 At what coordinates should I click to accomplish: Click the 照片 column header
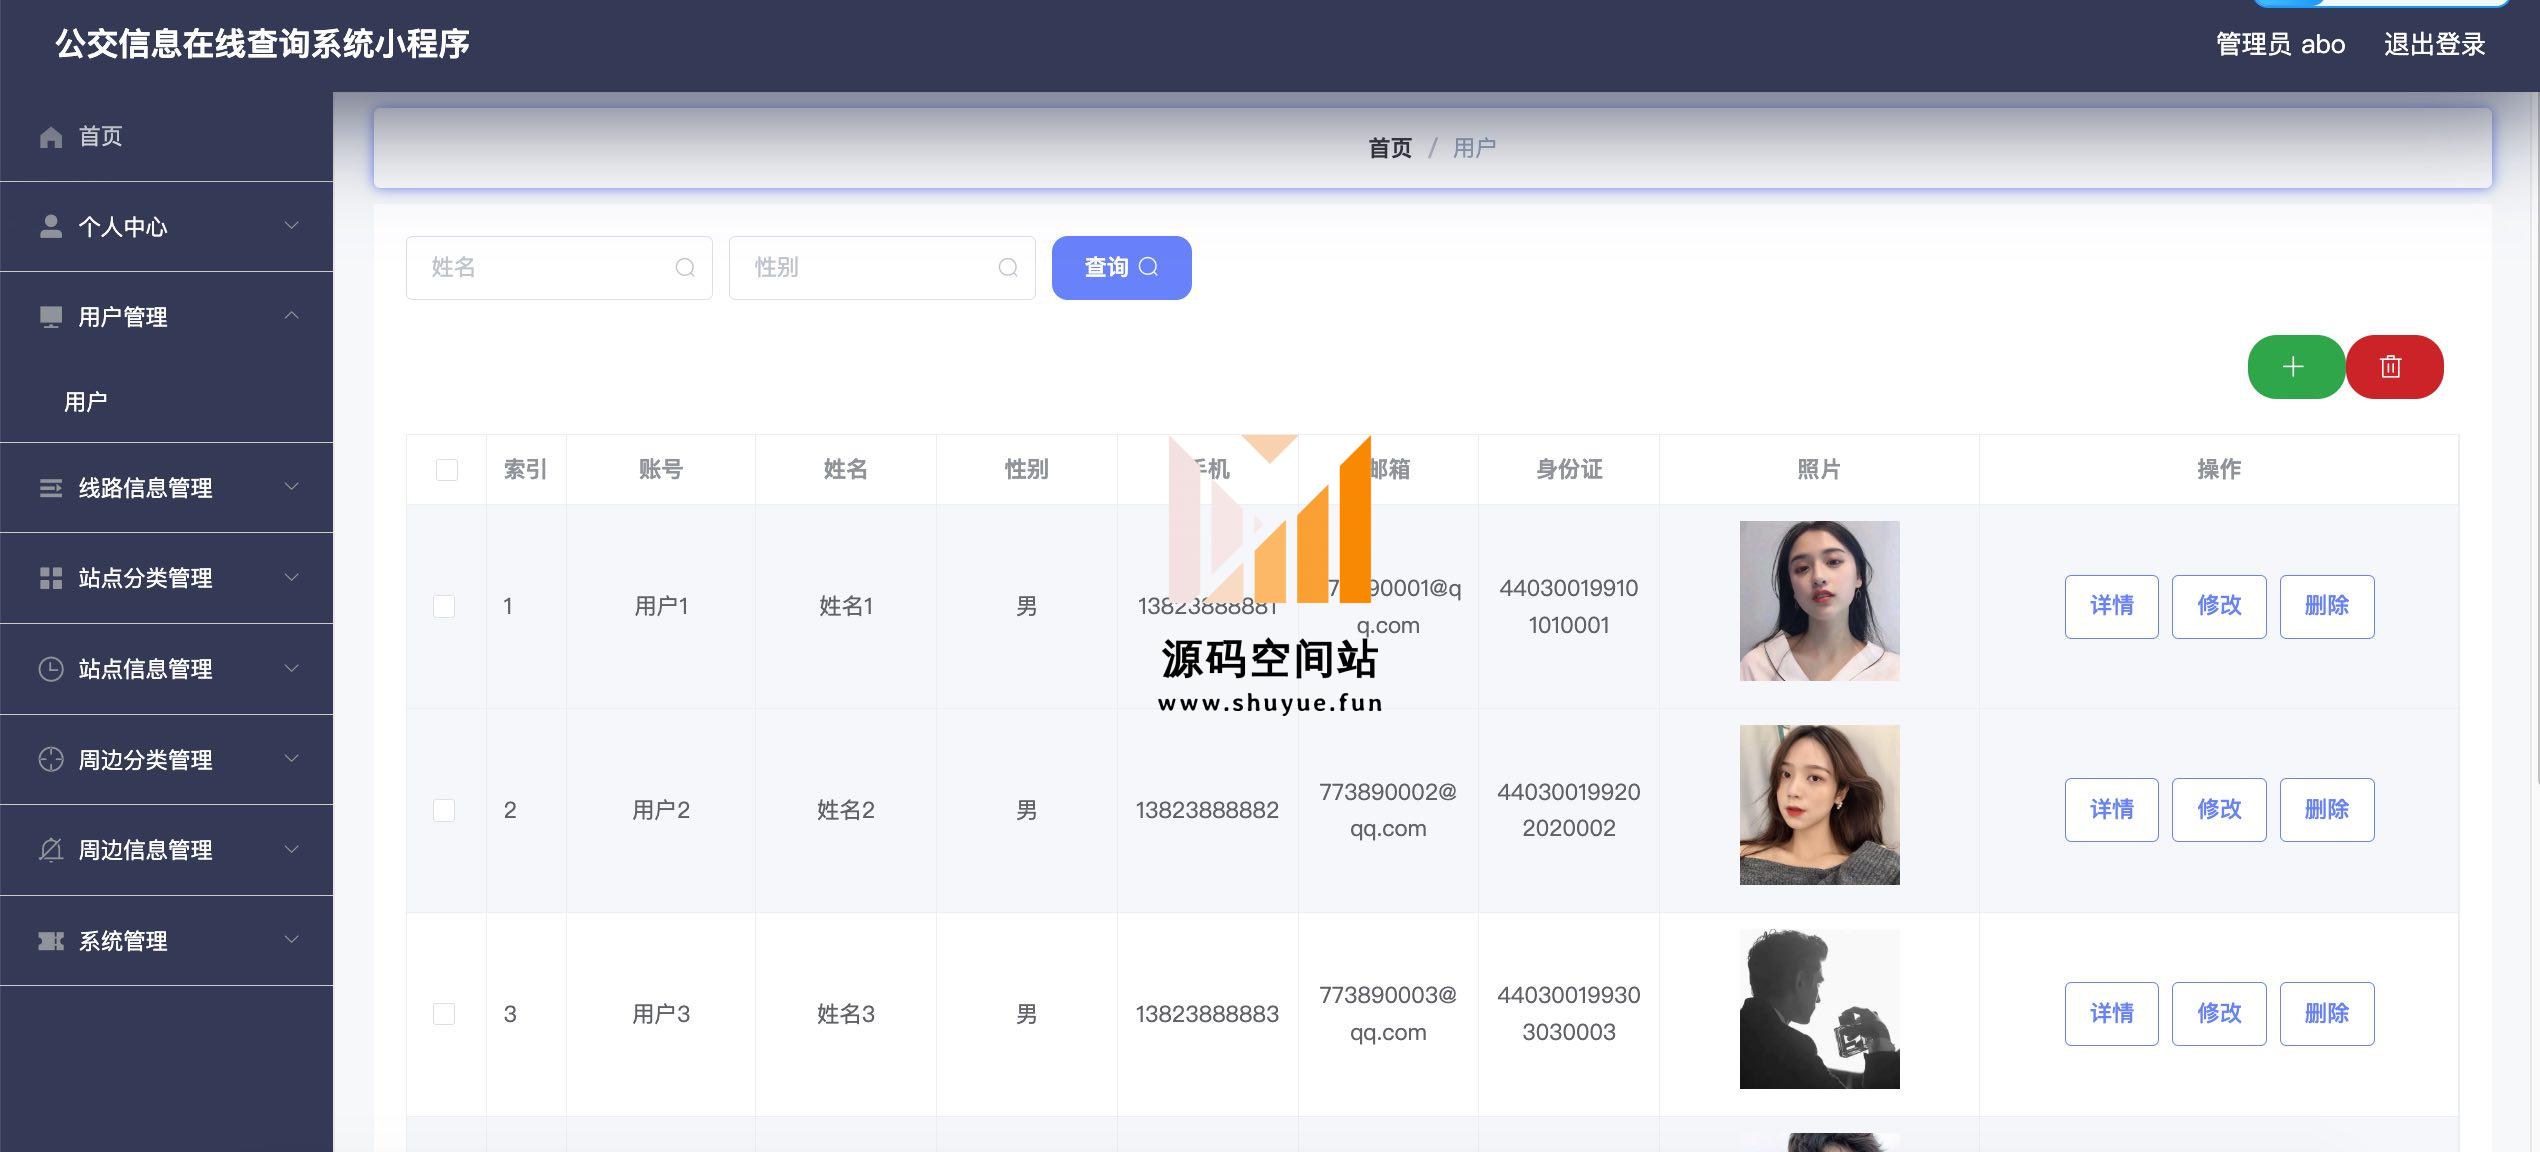pos(1819,470)
